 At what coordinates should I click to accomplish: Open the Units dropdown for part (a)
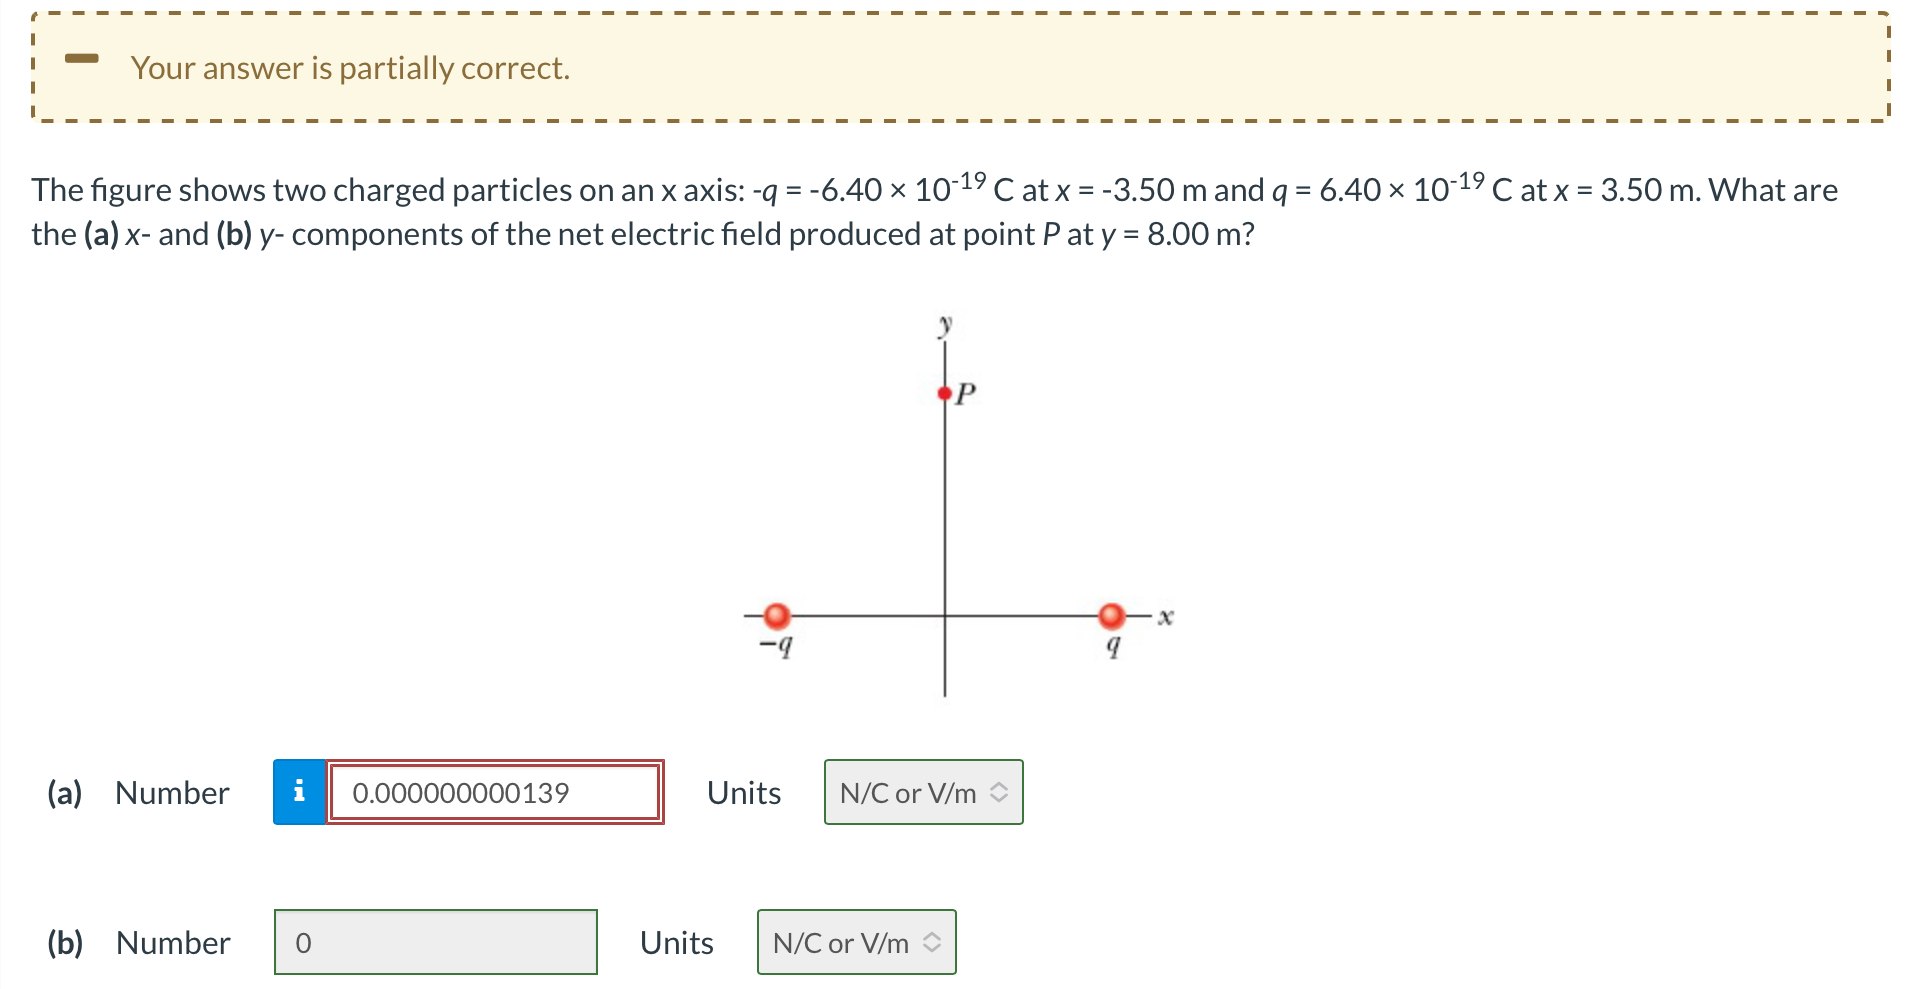point(922,792)
